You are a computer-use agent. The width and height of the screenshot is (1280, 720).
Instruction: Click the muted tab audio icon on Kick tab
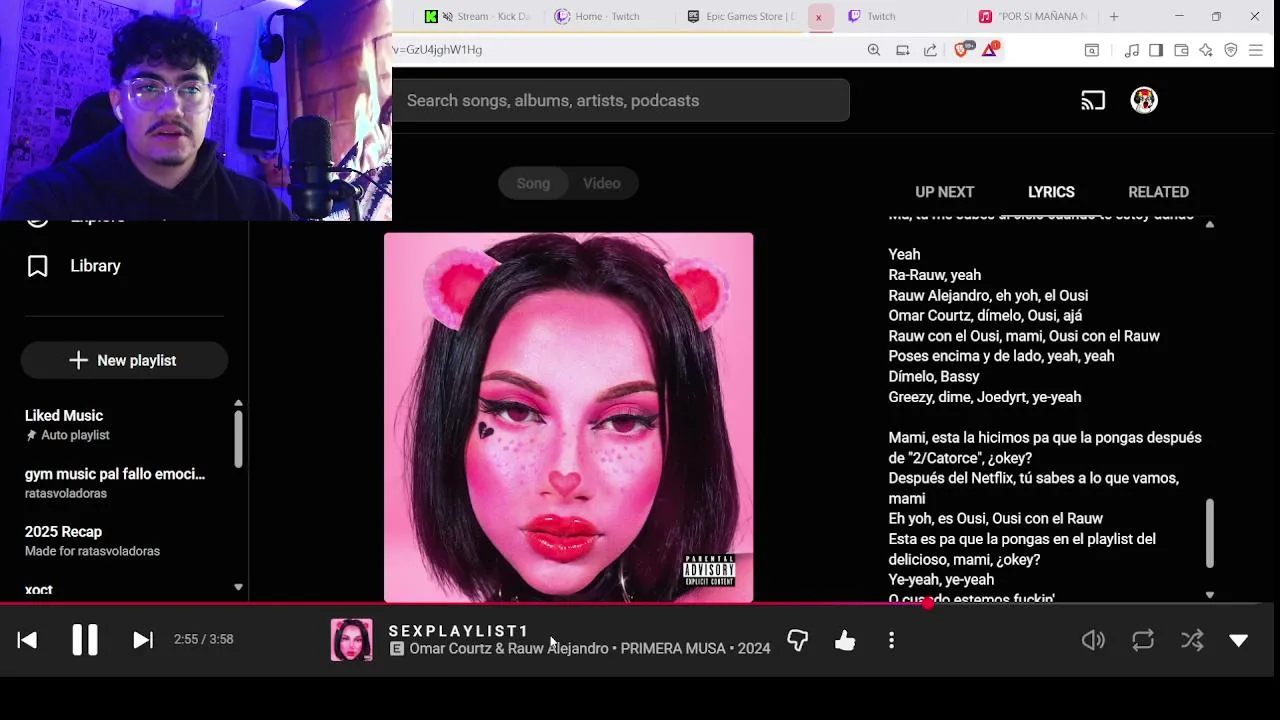447,17
